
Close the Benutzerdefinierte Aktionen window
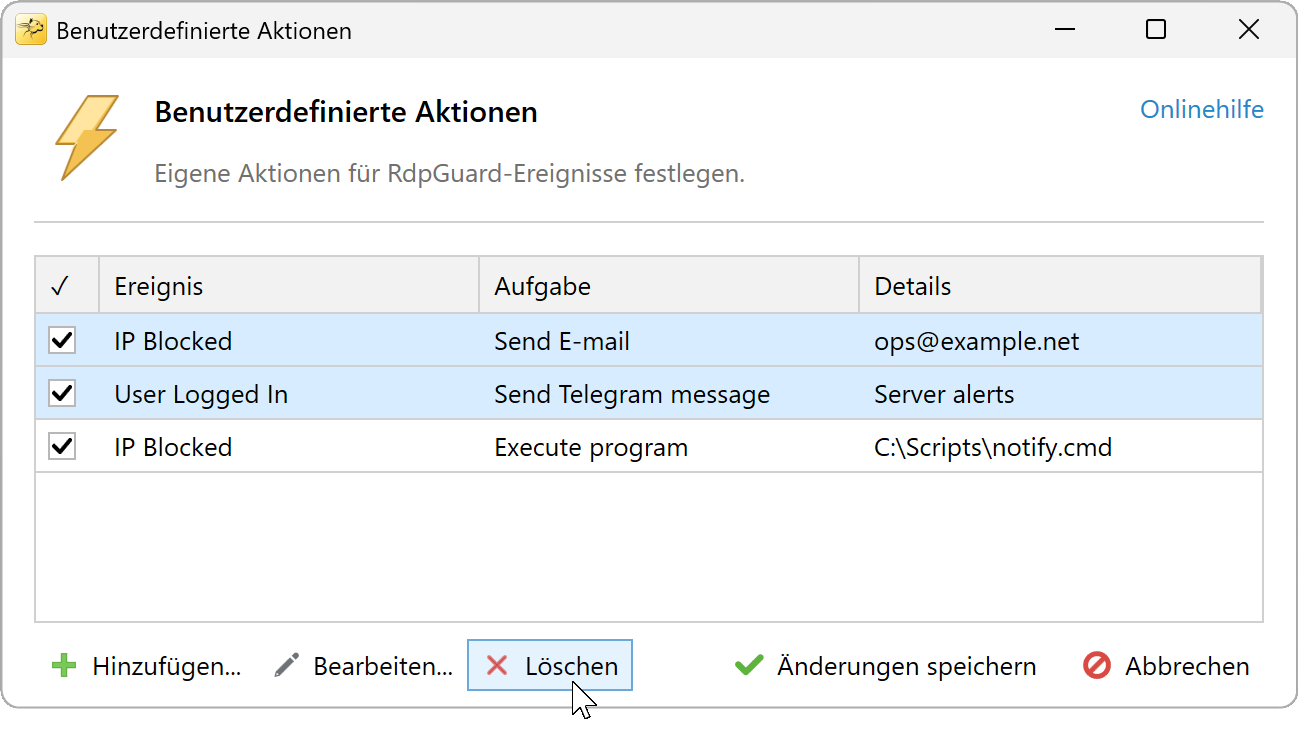click(x=1248, y=30)
